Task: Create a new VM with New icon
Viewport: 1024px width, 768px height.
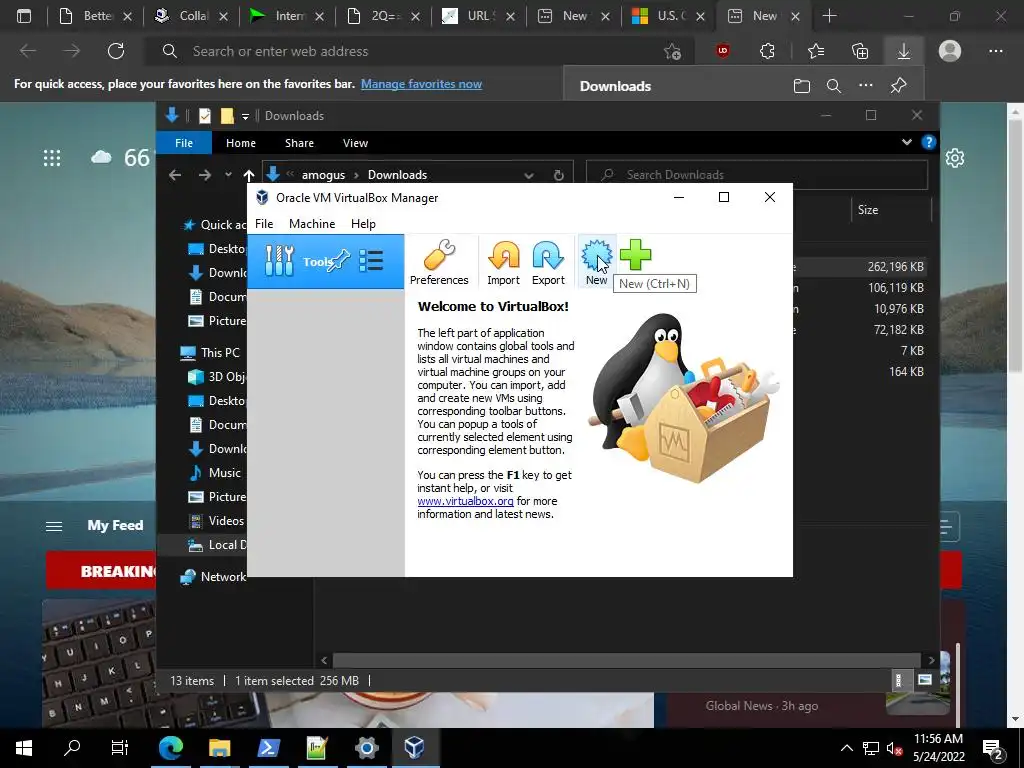Action: point(596,263)
